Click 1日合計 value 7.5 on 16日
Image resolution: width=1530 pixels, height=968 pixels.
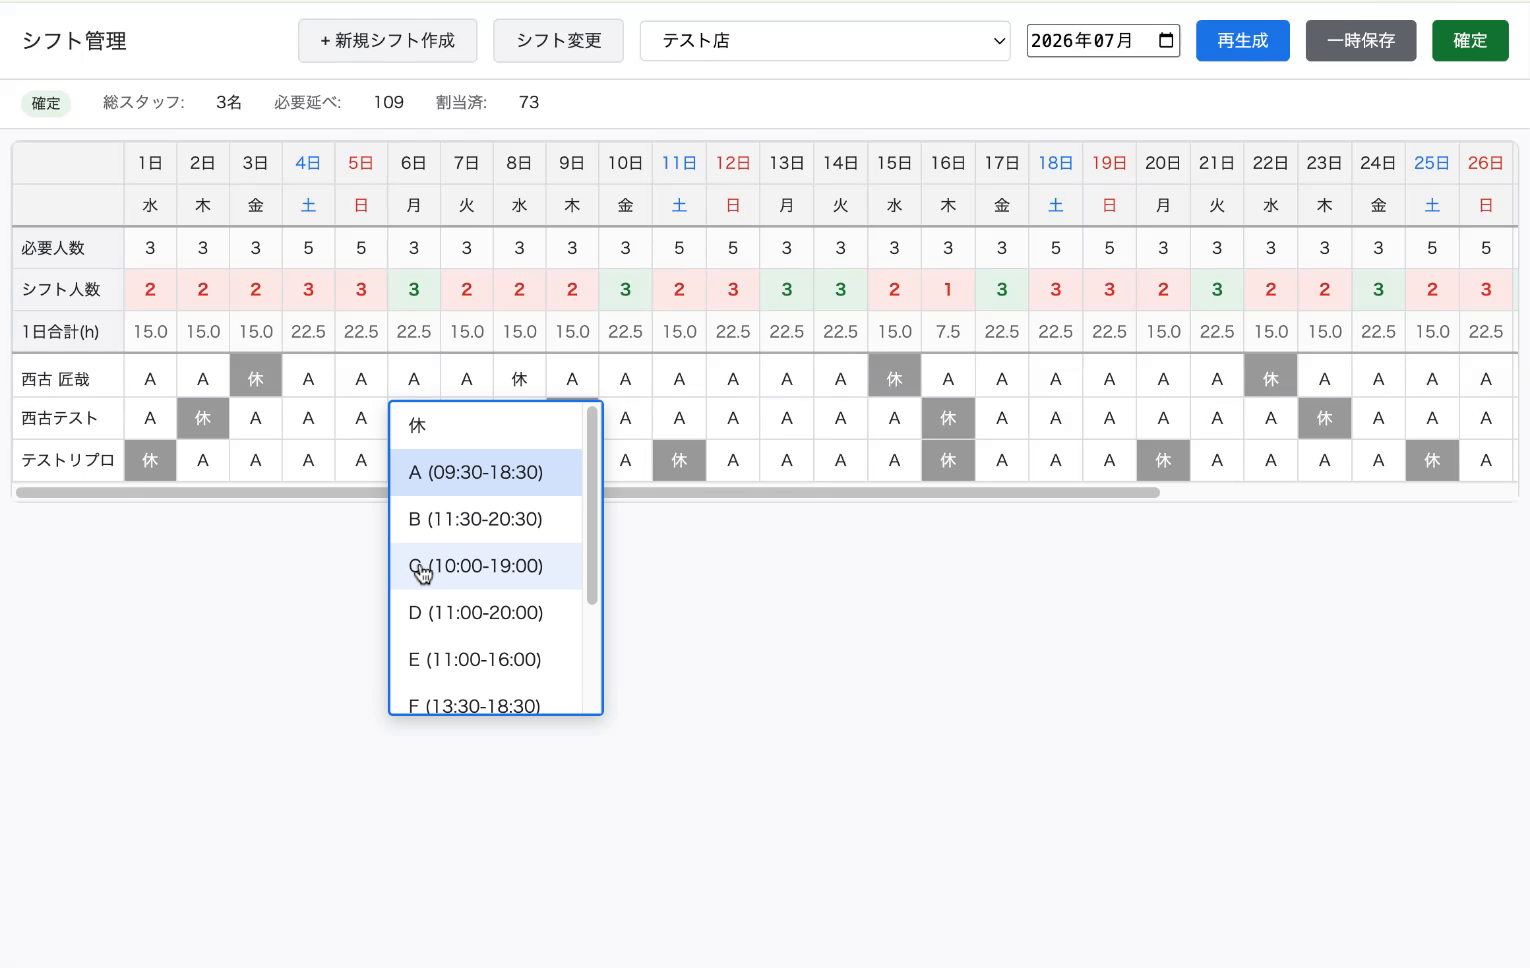(x=948, y=331)
